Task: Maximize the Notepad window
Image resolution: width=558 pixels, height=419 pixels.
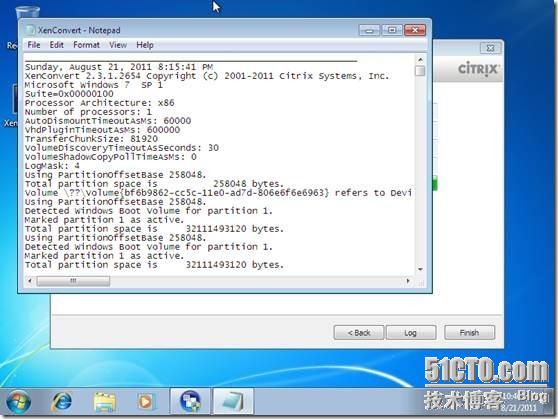Action: pos(392,30)
